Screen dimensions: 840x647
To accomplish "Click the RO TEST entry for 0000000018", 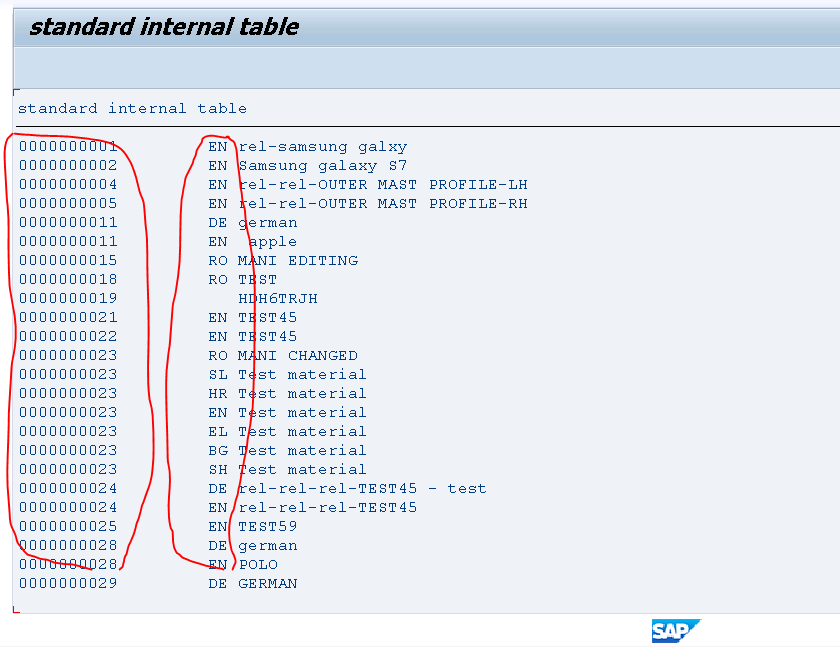I will pyautogui.click(x=255, y=279).
